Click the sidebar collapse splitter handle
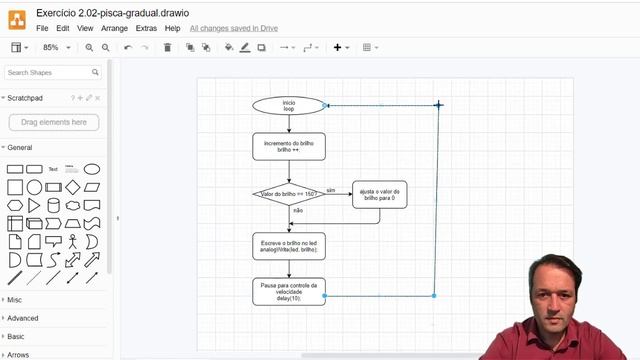This screenshot has height=360, width=640. (118, 218)
